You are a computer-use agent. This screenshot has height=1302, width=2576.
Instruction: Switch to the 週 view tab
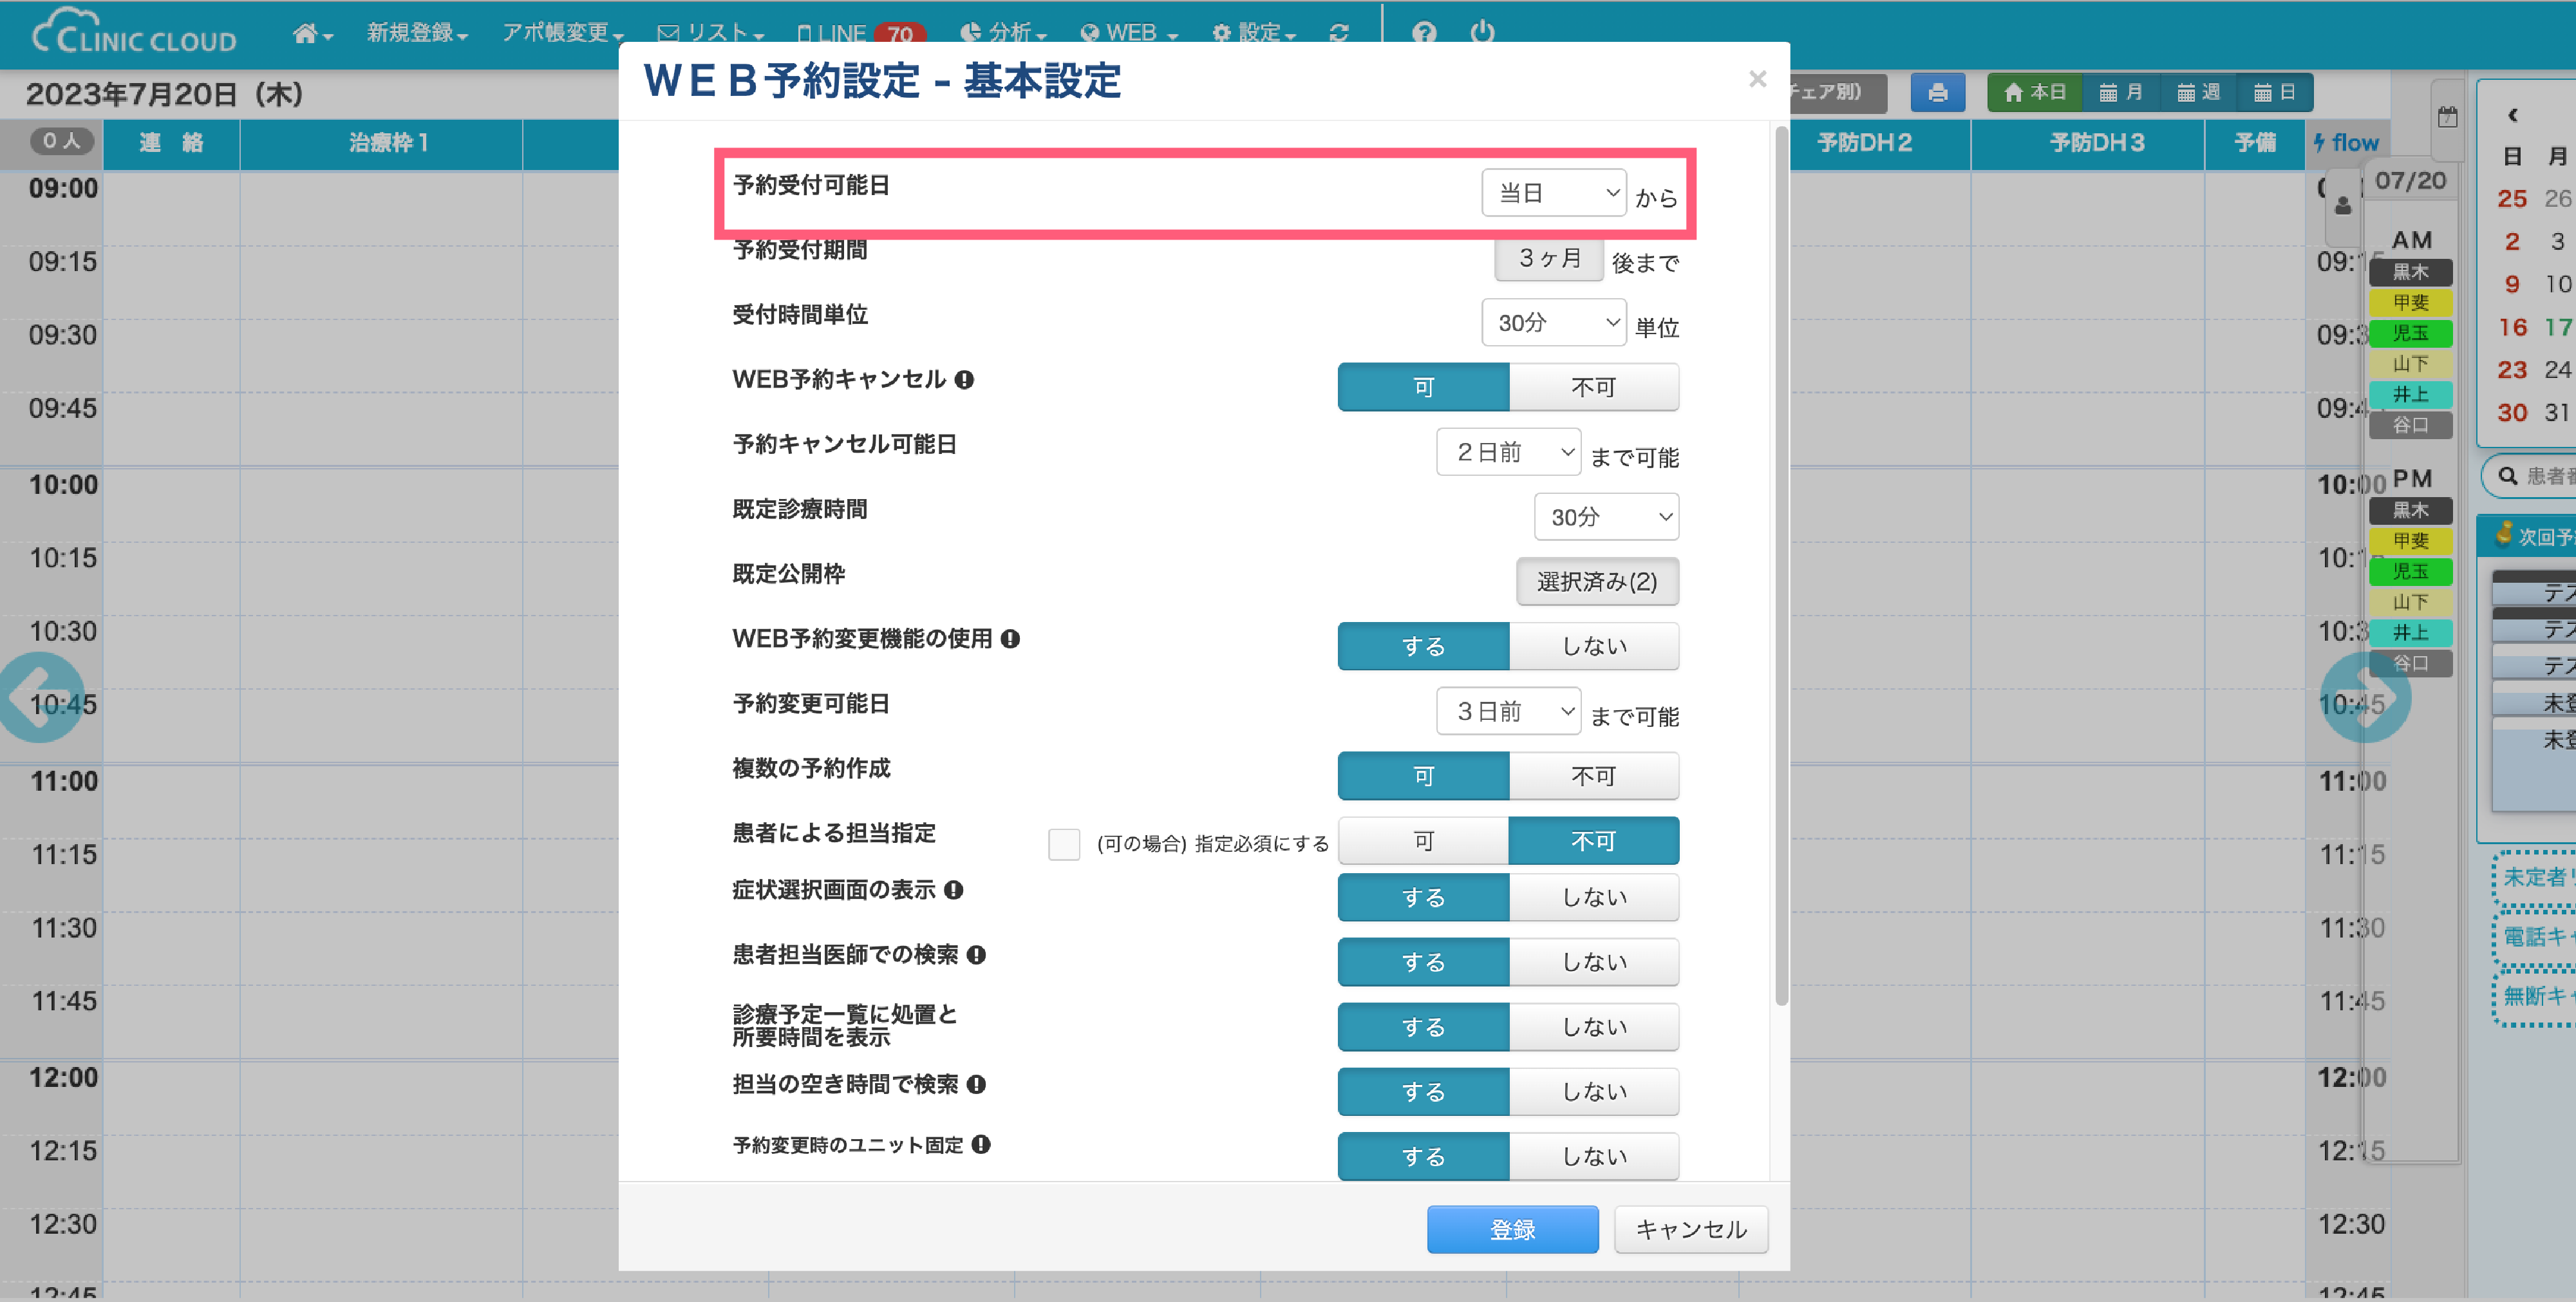pos(2198,93)
